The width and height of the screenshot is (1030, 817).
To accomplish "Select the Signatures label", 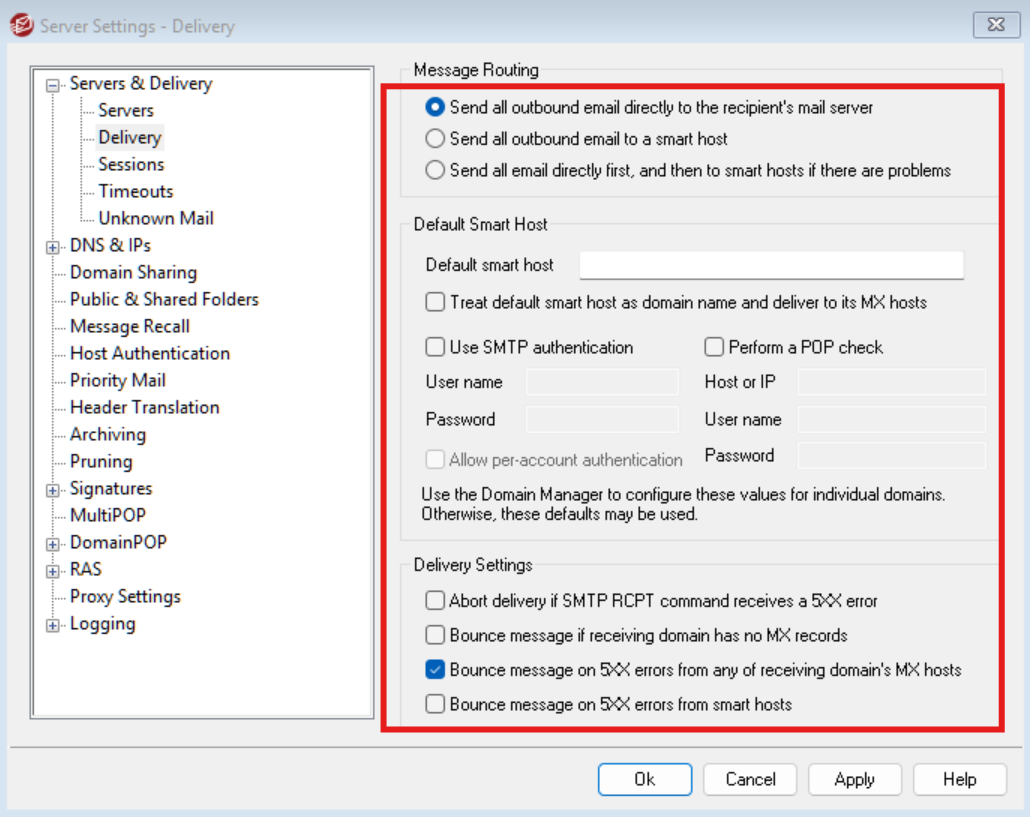I will (x=111, y=488).
